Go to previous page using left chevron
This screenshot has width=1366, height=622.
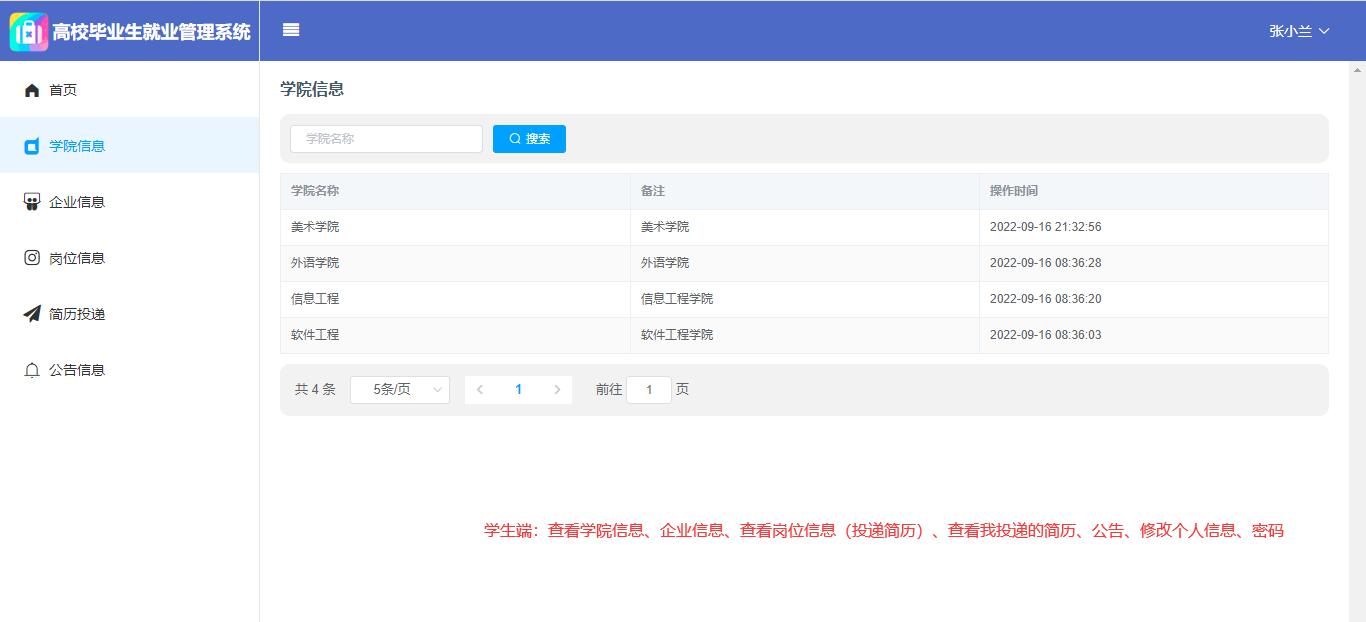(x=480, y=390)
